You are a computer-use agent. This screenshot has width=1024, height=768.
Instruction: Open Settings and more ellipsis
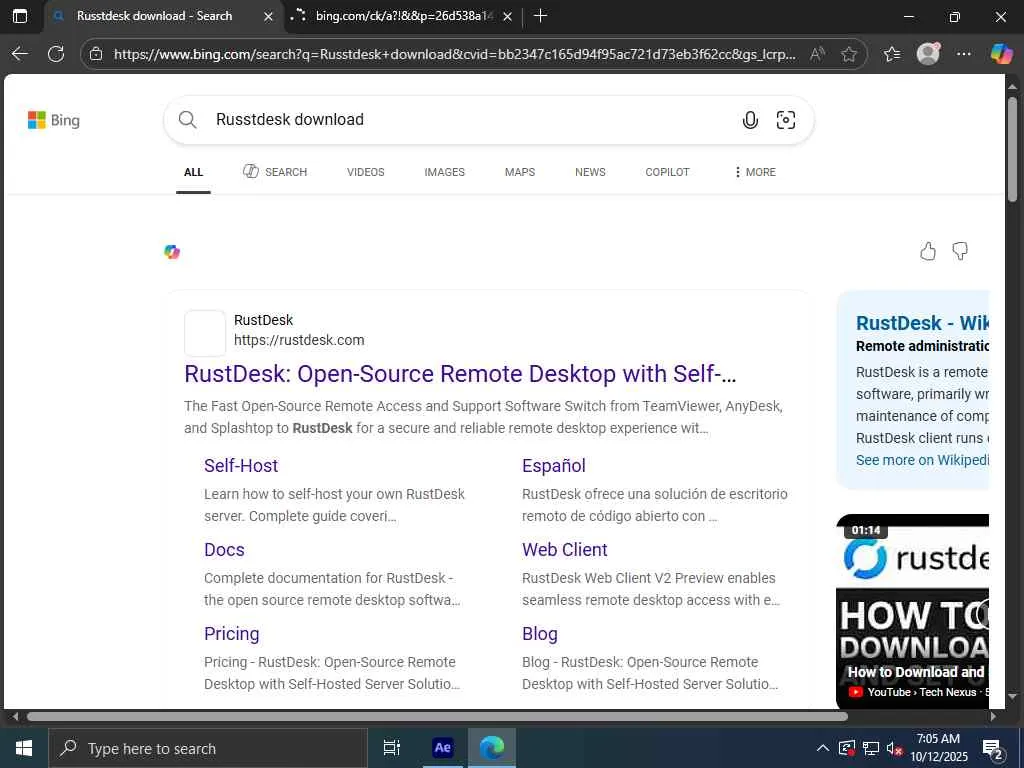[964, 54]
